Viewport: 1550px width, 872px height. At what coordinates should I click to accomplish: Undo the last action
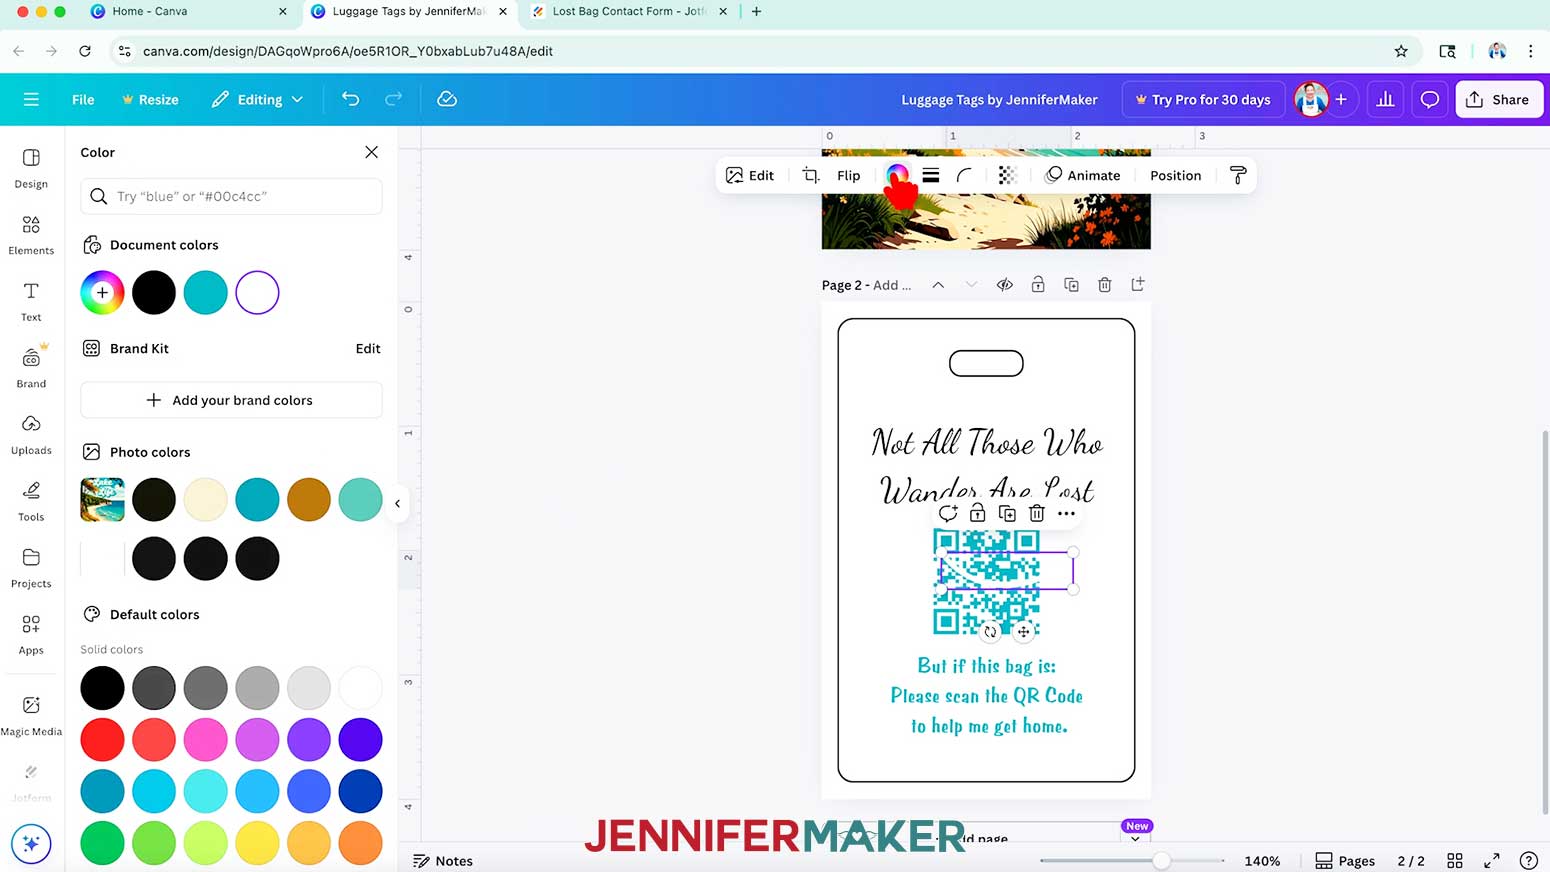point(350,99)
